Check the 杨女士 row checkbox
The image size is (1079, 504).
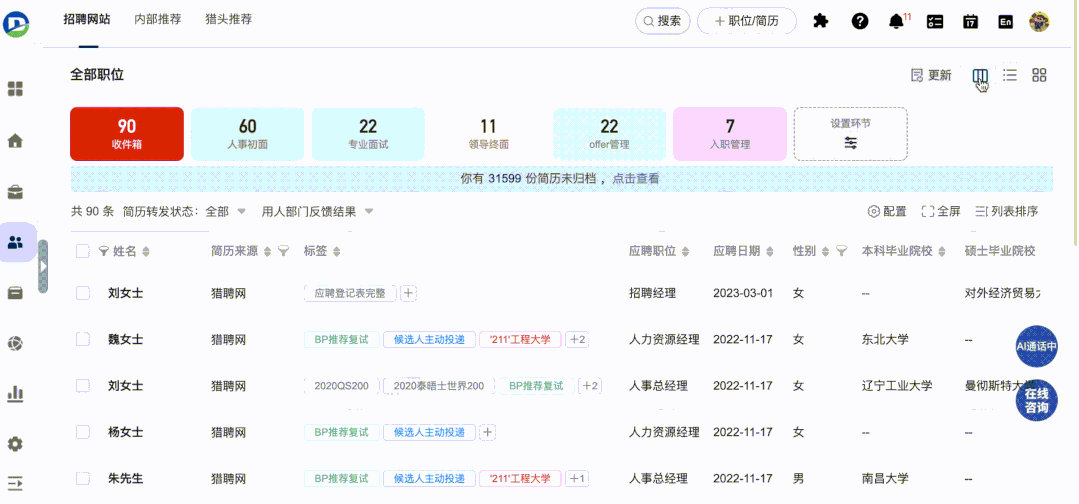tap(83, 432)
